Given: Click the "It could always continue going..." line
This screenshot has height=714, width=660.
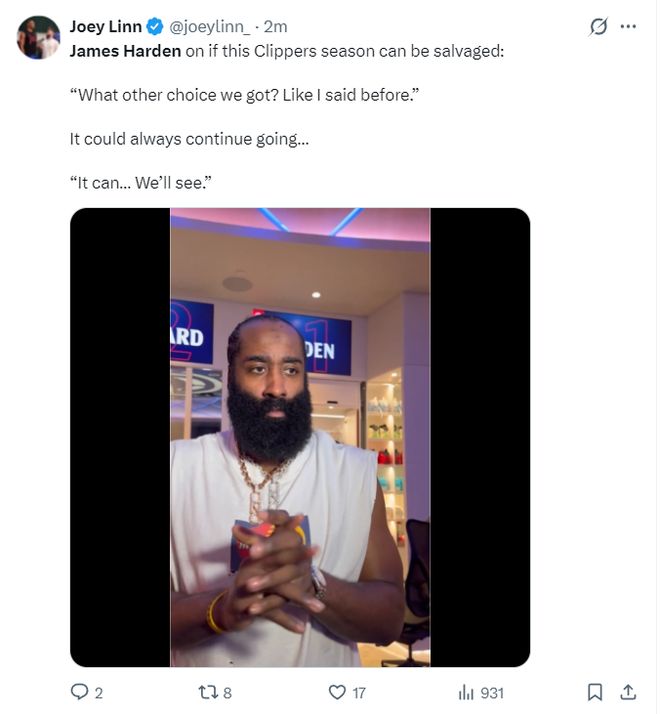Looking at the screenshot, I should (x=189, y=139).
